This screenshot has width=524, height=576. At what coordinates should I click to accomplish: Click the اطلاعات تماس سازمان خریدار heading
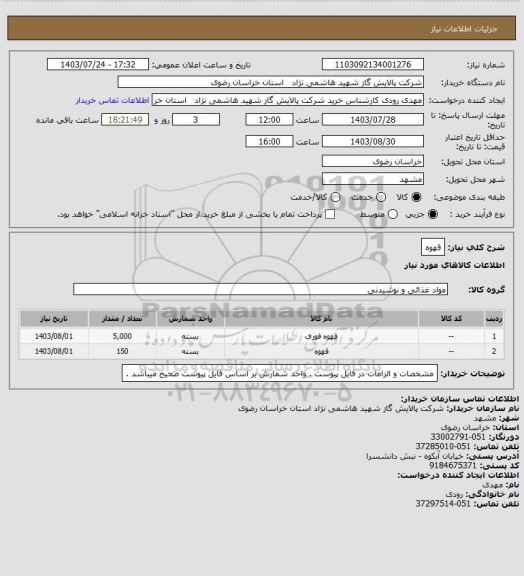tap(460, 399)
